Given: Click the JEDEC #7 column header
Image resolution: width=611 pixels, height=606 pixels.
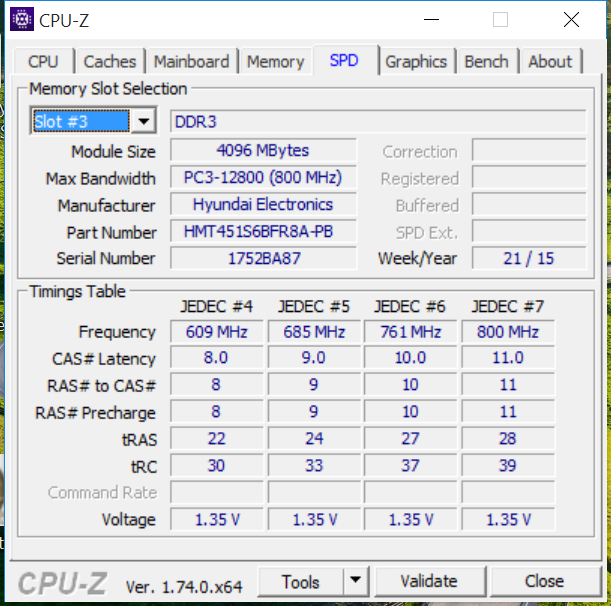Looking at the screenshot, I should click(508, 306).
